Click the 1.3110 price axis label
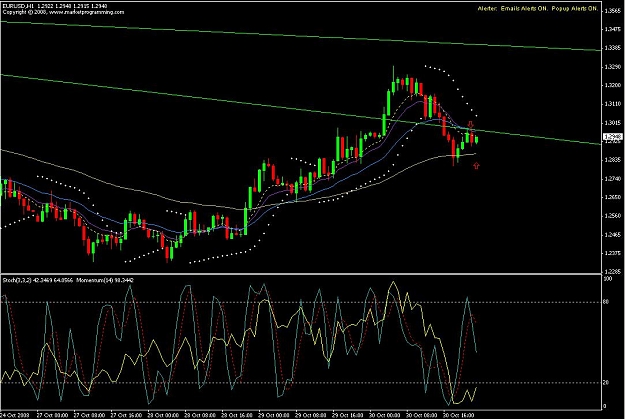625x419 pixels. point(613,104)
